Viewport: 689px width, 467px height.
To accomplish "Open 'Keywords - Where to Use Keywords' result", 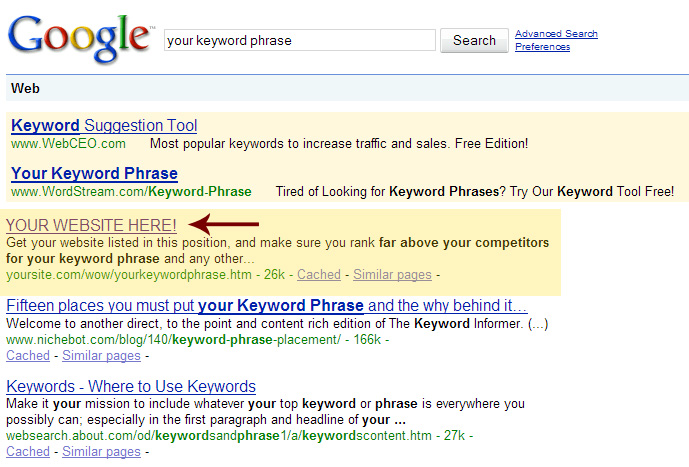I will pyautogui.click(x=131, y=386).
